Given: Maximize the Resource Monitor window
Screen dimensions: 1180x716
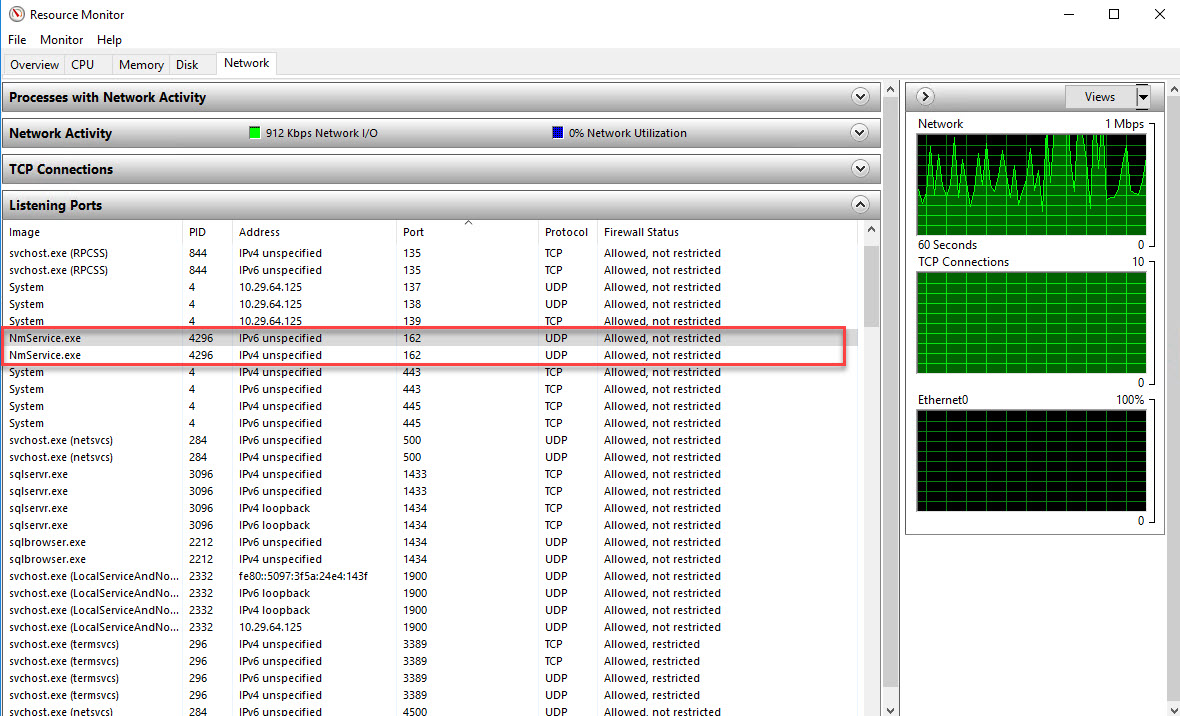Looking at the screenshot, I should [1114, 14].
